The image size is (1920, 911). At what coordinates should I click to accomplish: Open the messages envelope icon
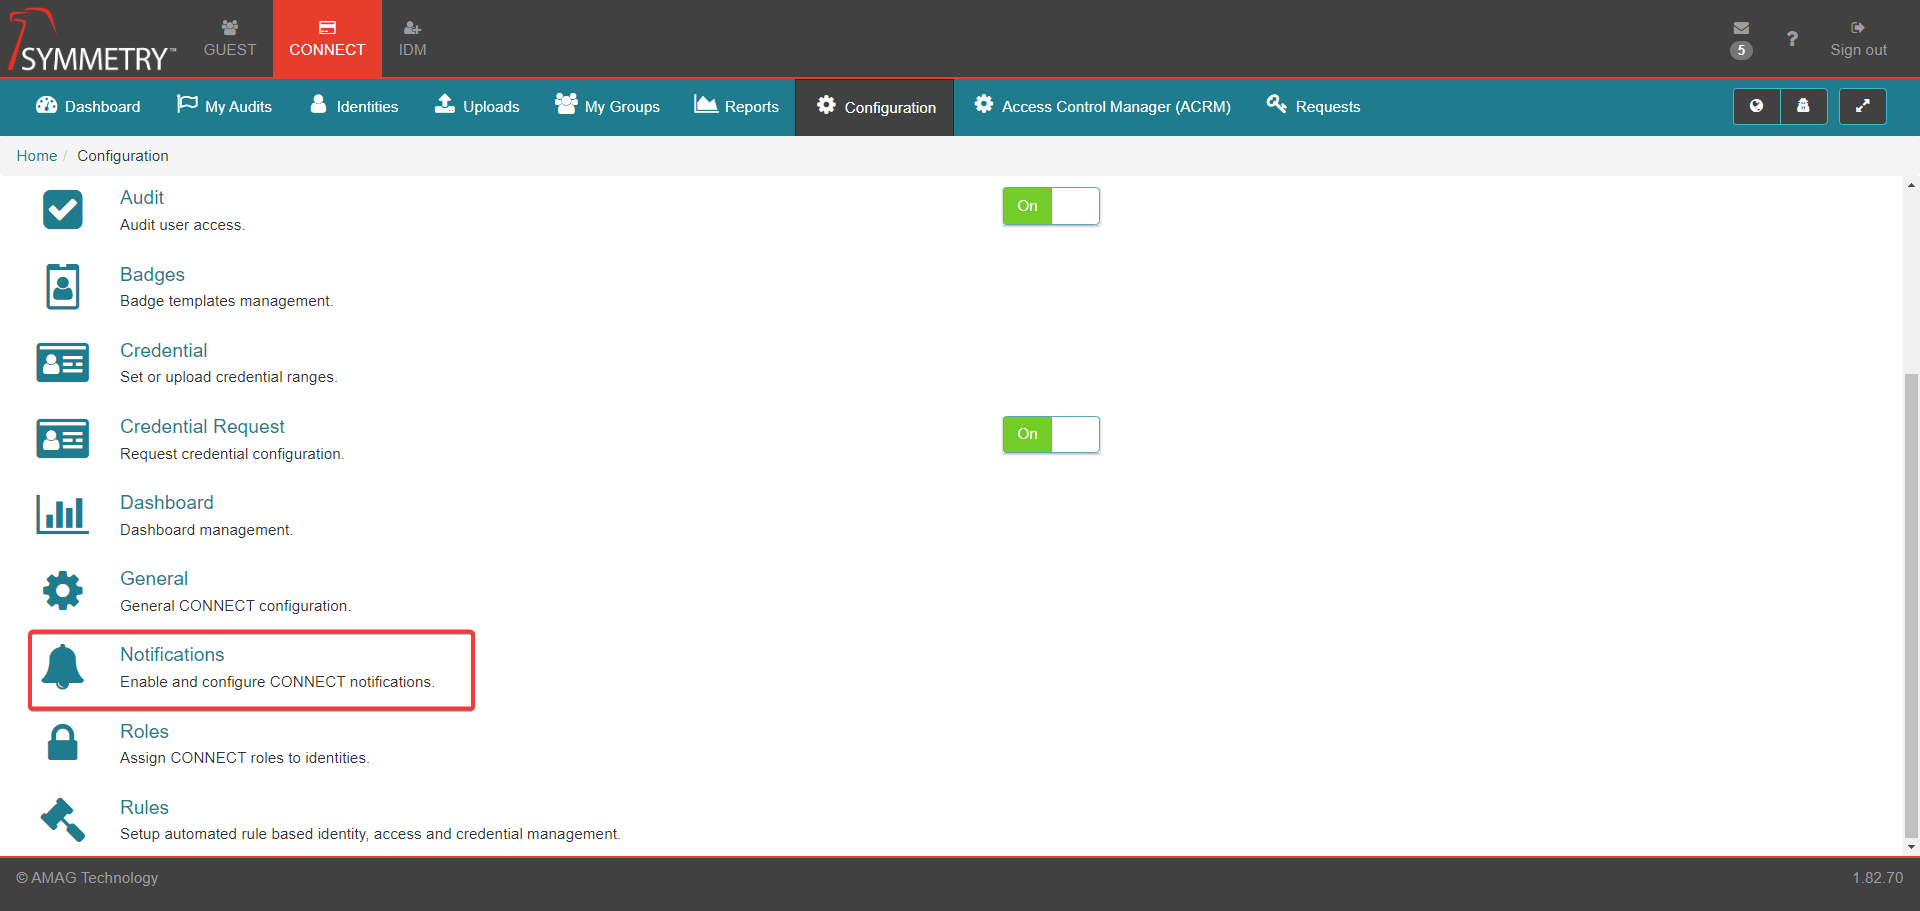[x=1741, y=28]
